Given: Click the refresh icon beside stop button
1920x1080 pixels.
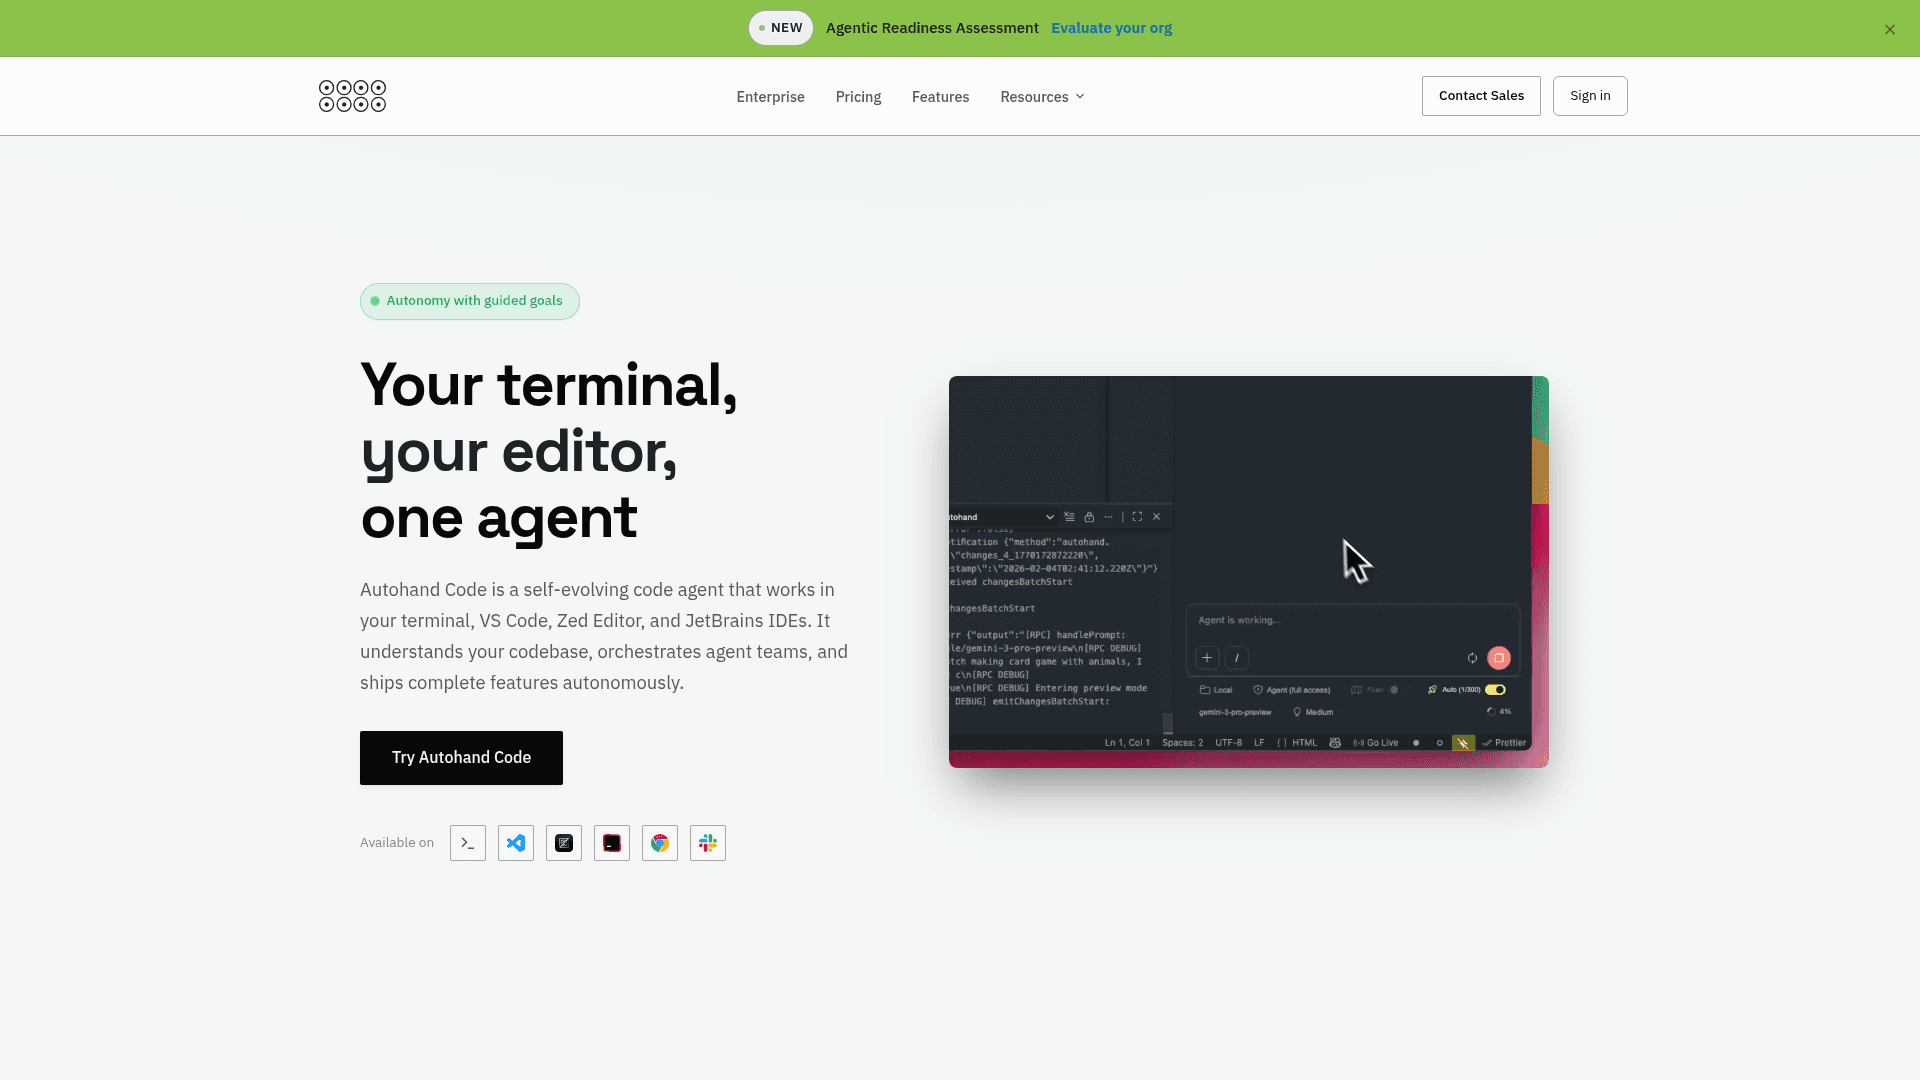Looking at the screenshot, I should (x=1472, y=658).
